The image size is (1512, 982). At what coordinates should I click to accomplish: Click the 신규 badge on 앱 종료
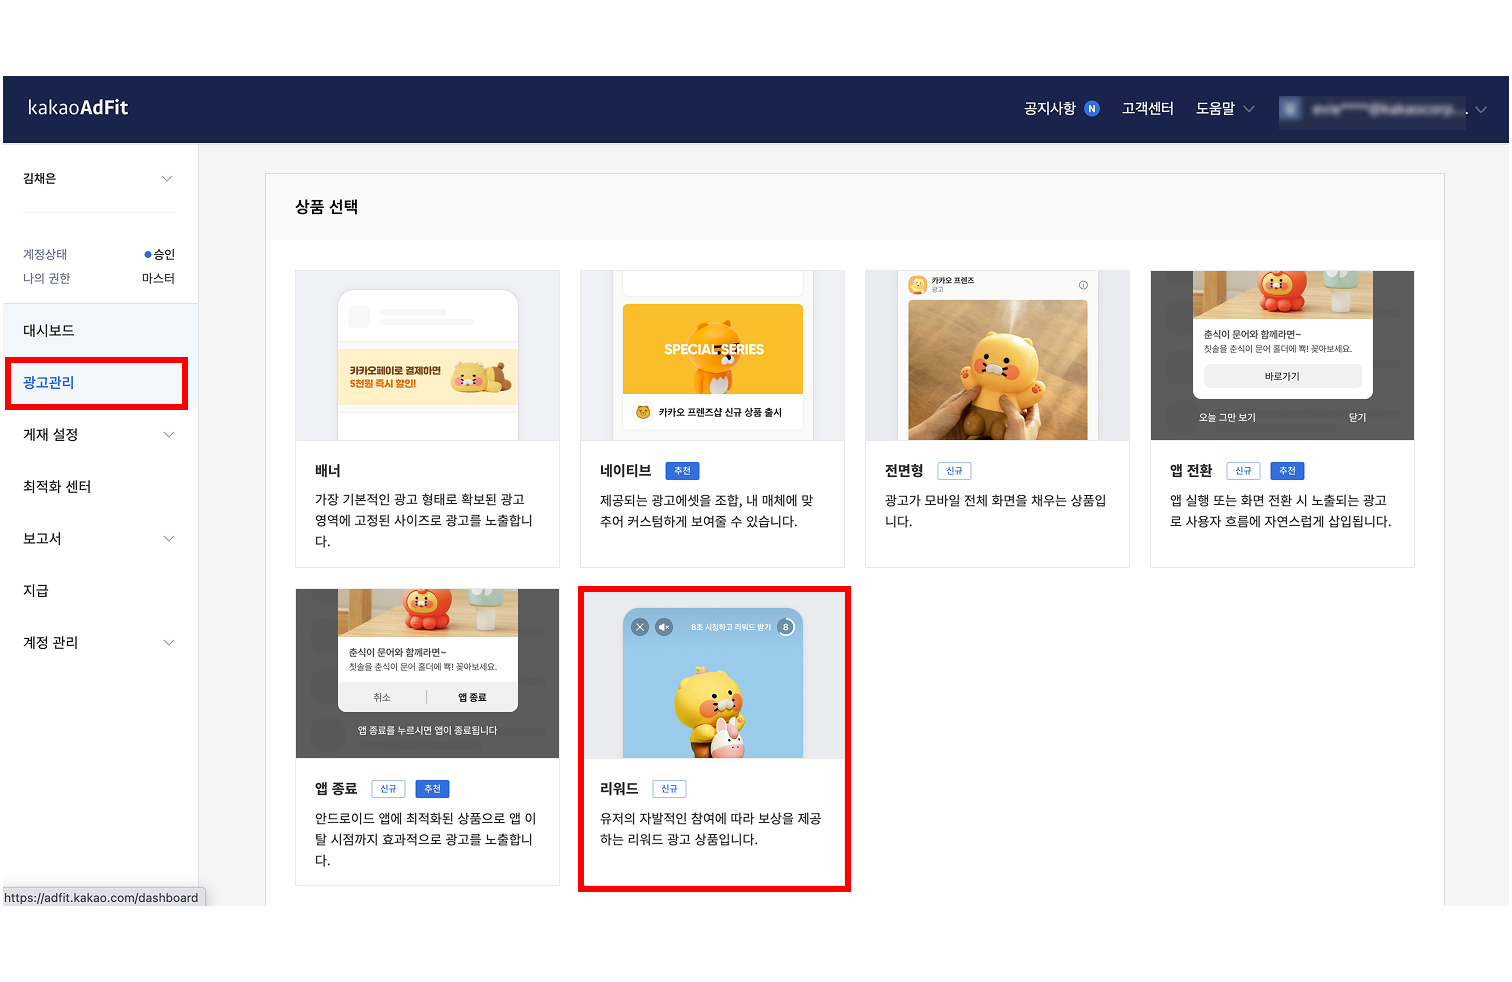click(388, 789)
